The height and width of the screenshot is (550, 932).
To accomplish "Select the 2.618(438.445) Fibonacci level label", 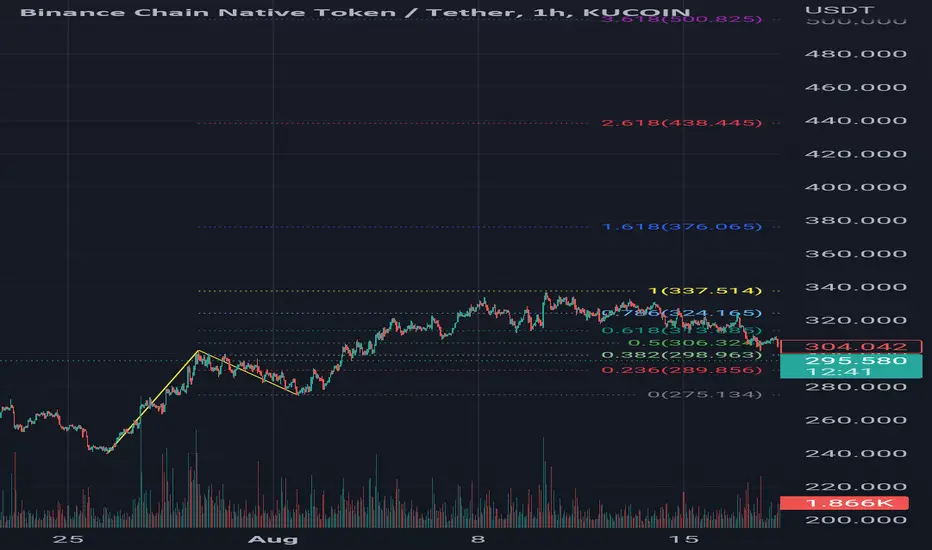I will (x=682, y=123).
